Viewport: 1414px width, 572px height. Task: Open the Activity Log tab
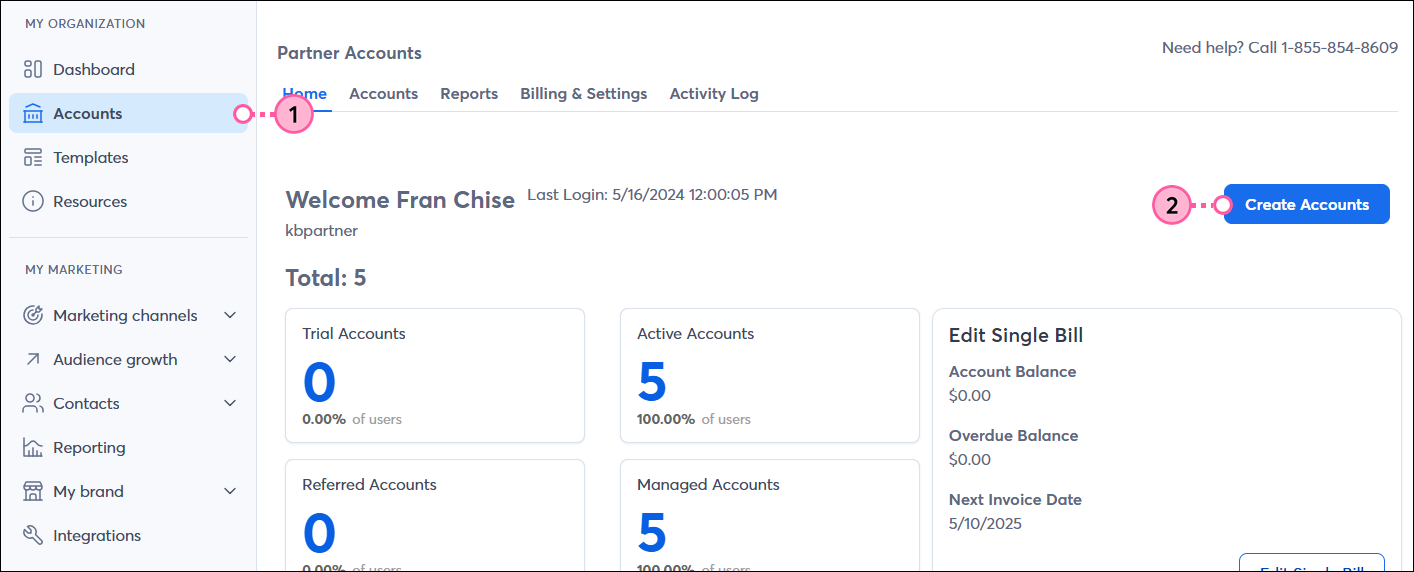pos(714,93)
